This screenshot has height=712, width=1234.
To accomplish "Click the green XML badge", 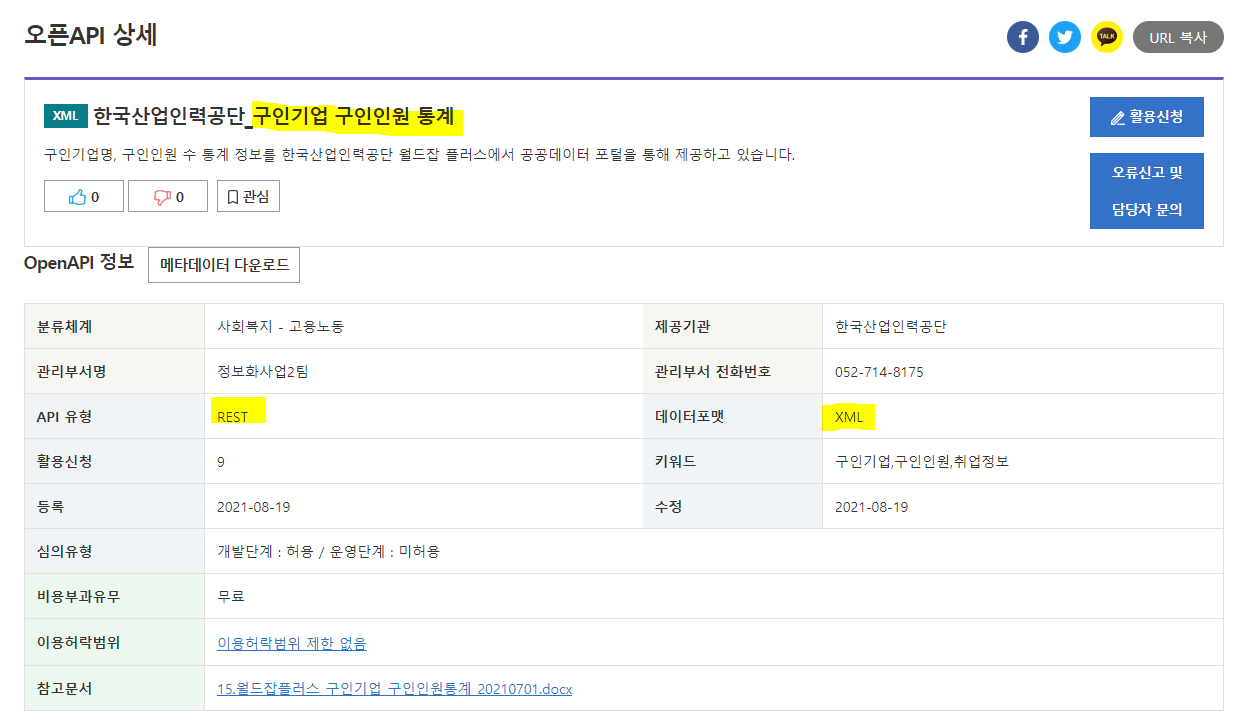I will pos(66,115).
